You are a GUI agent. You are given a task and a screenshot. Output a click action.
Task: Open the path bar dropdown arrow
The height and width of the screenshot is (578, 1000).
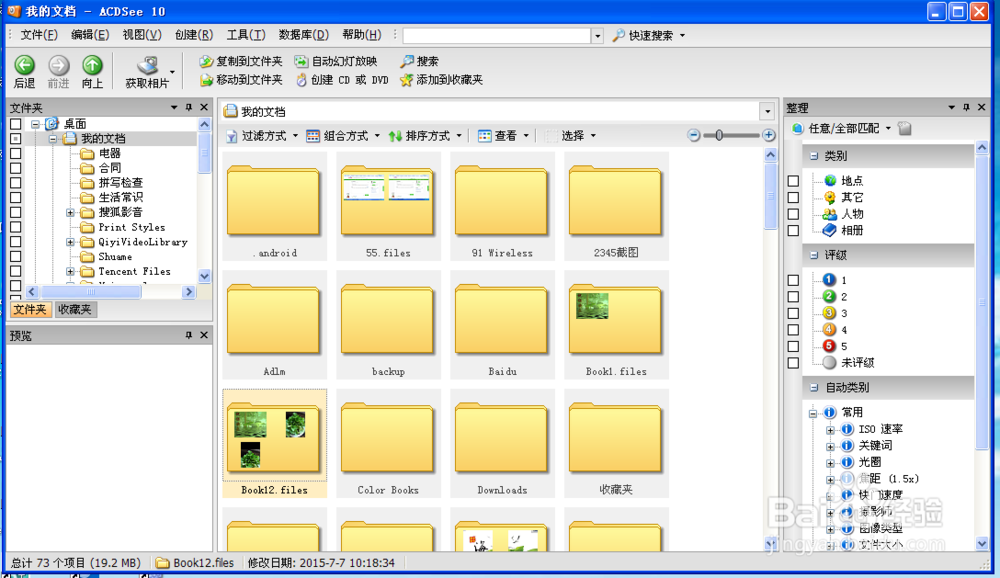coord(768,112)
